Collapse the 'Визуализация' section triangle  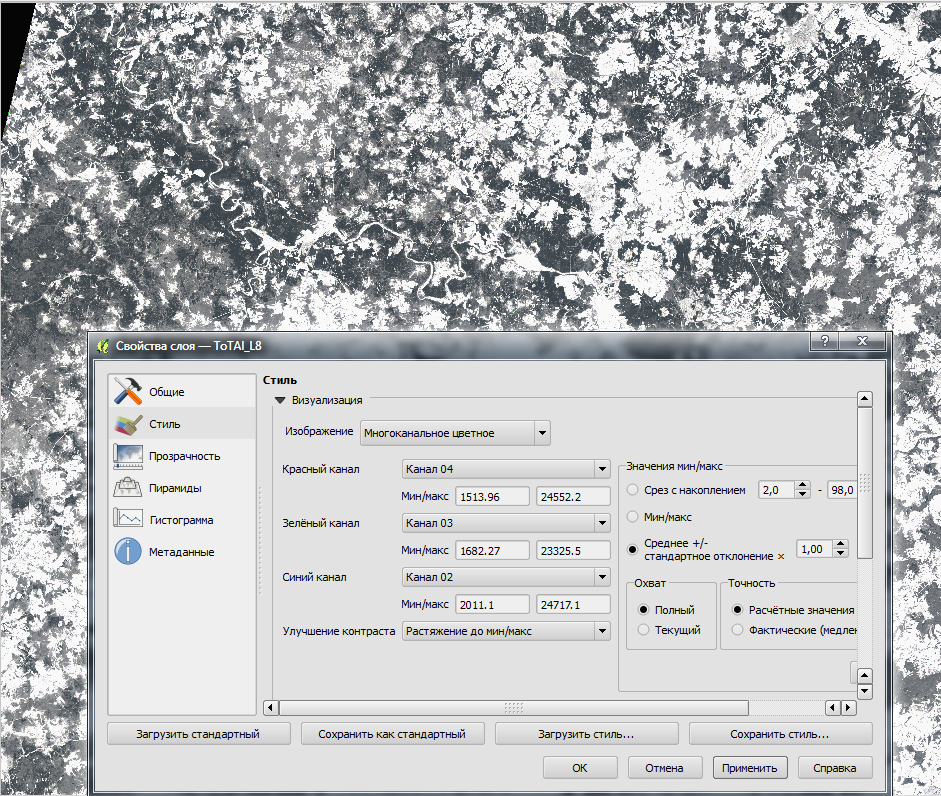(x=280, y=400)
